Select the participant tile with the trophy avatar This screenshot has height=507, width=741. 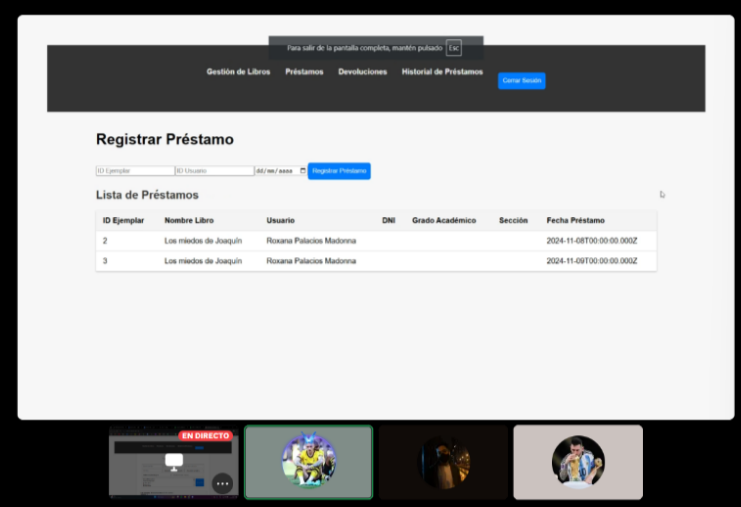click(x=578, y=461)
